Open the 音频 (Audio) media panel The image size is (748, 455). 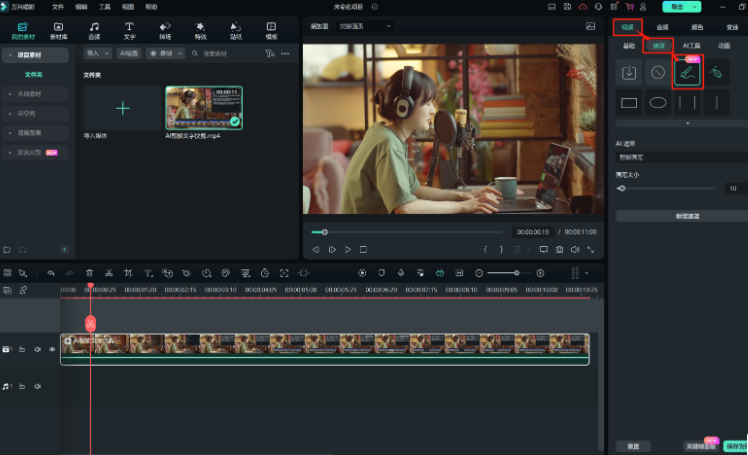tap(94, 30)
